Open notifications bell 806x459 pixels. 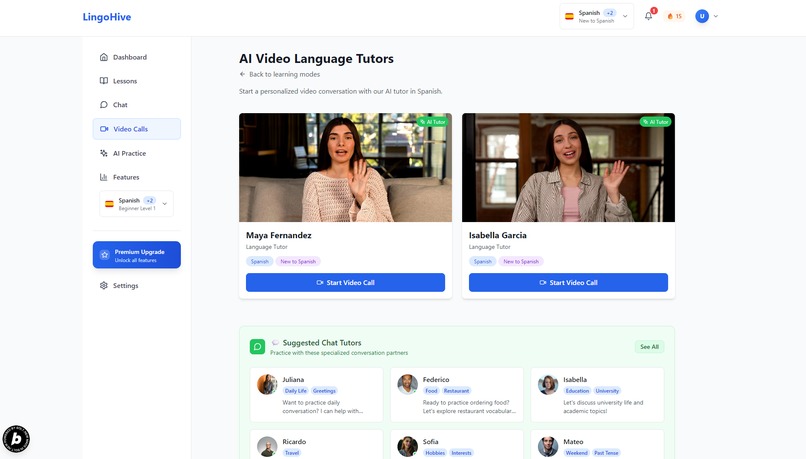click(649, 16)
